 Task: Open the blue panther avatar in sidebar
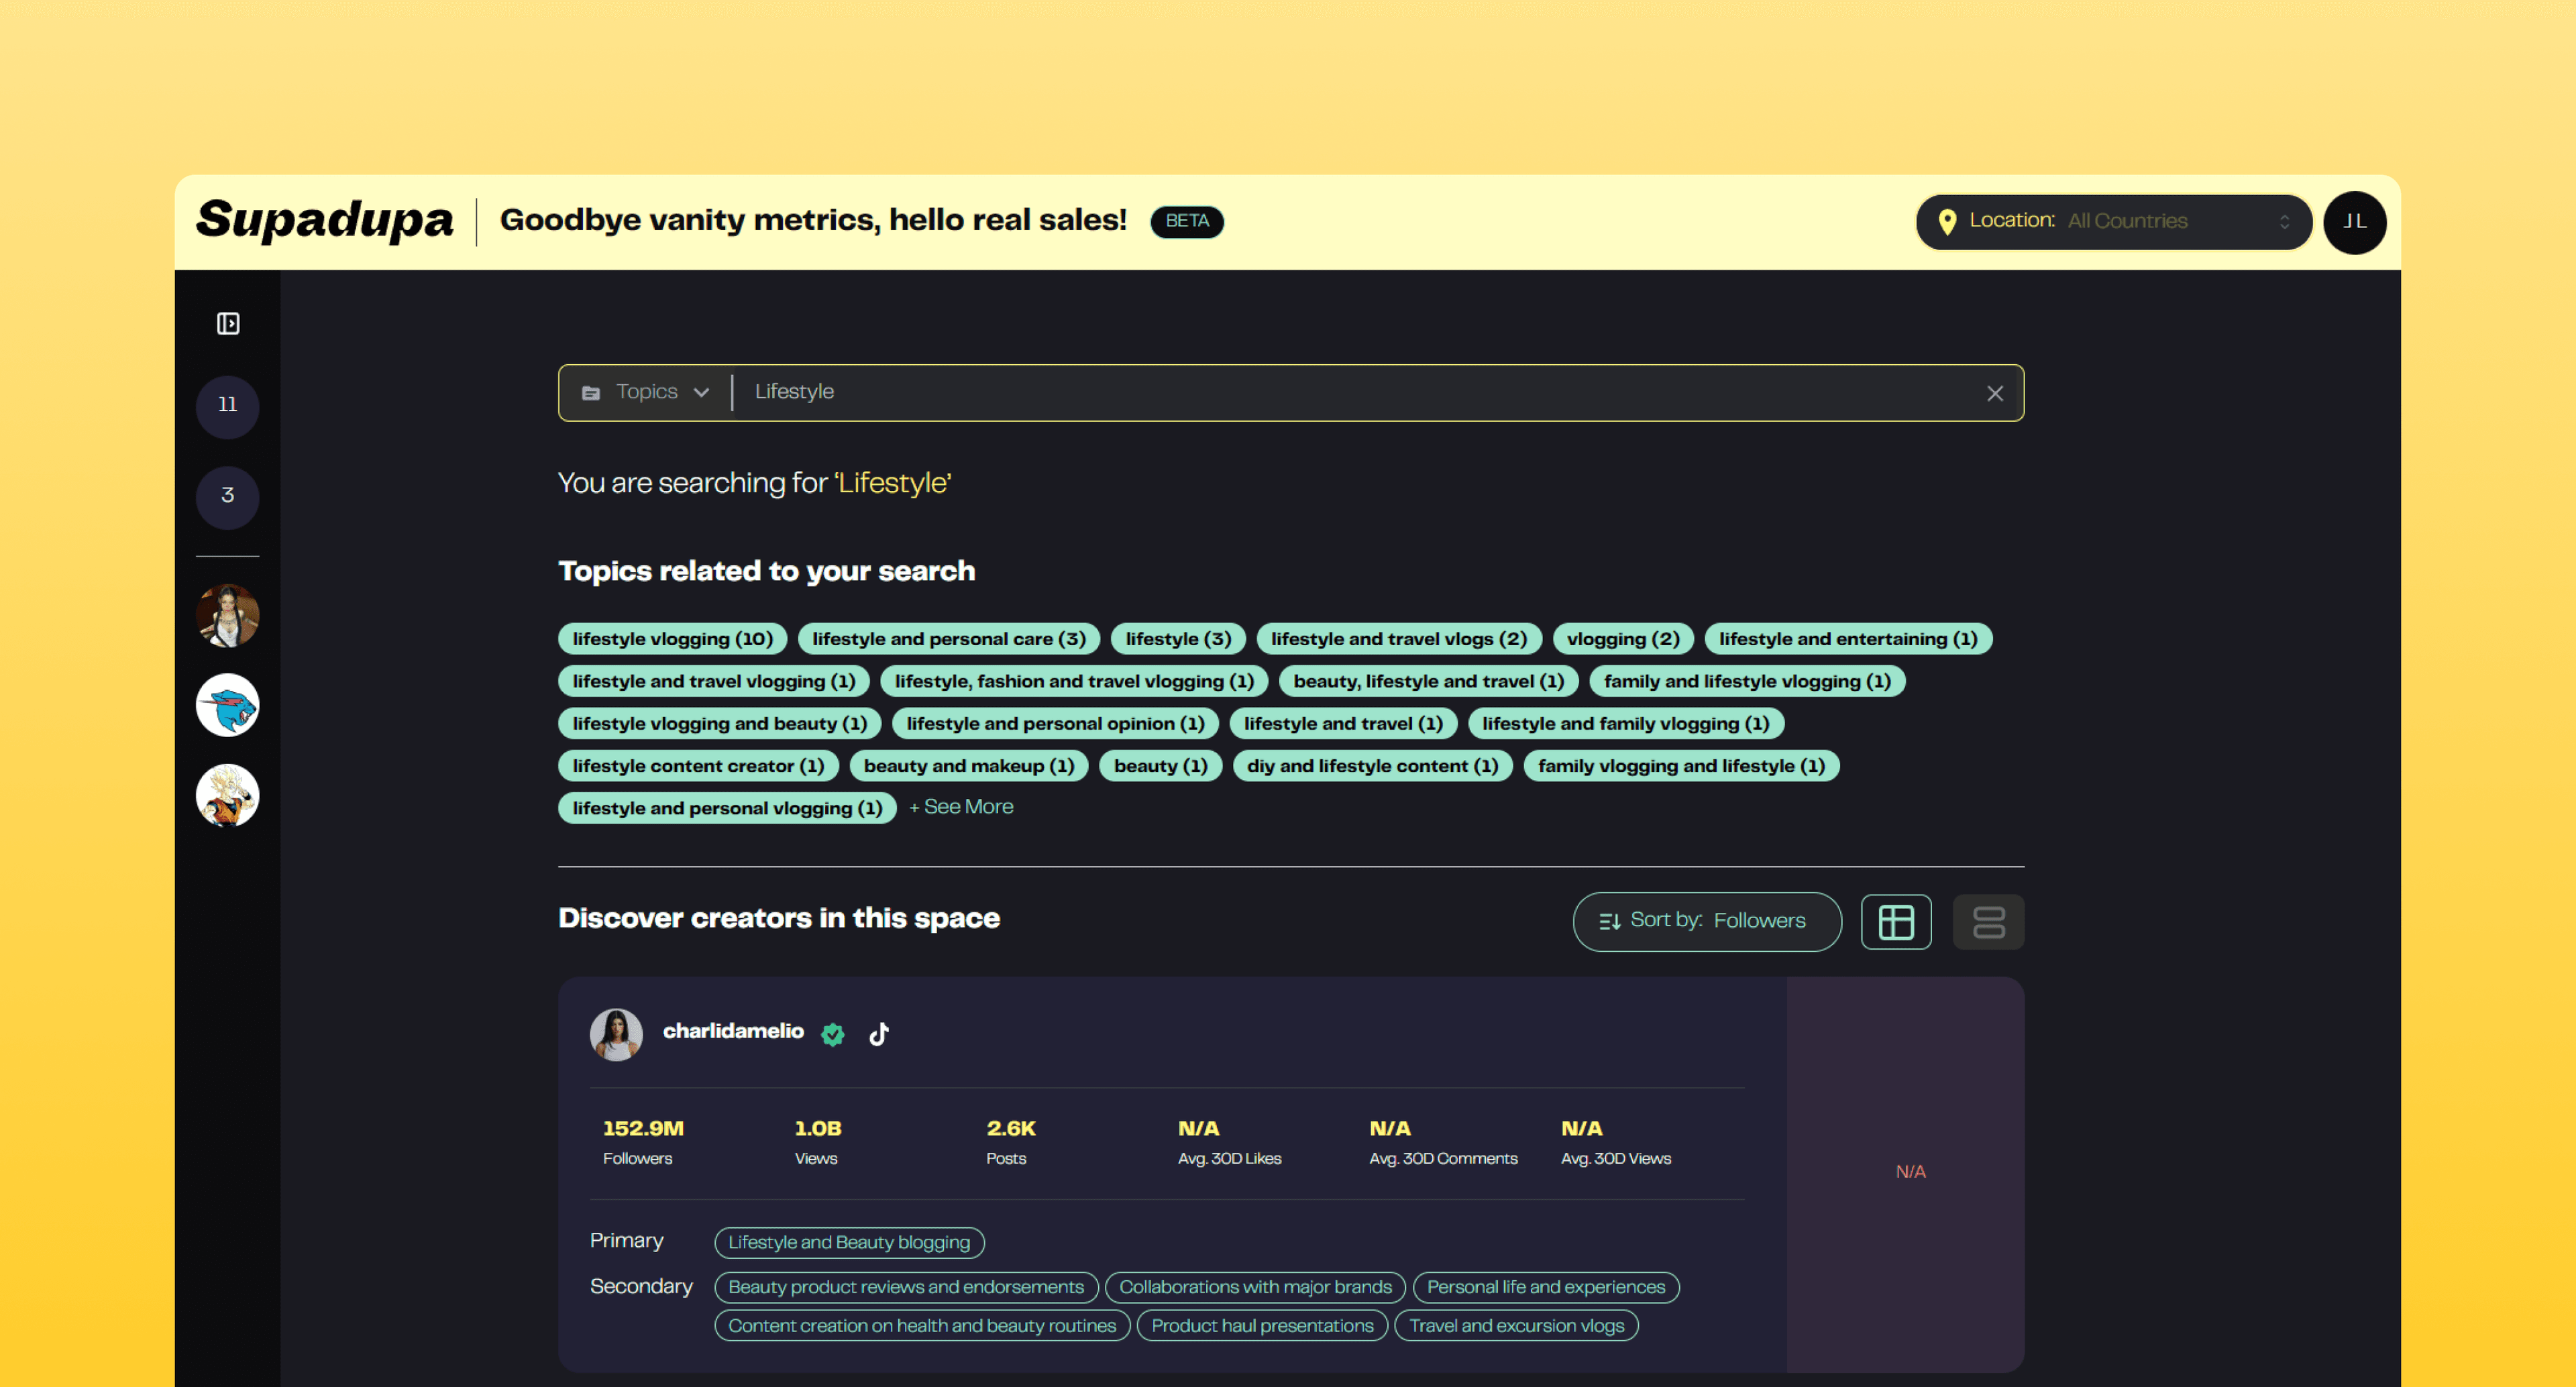[228, 705]
